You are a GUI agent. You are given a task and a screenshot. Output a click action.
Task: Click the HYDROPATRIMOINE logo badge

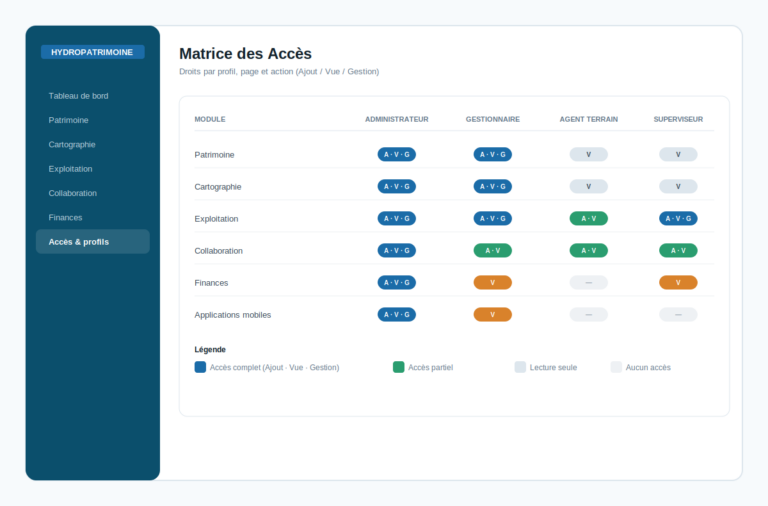tap(93, 52)
